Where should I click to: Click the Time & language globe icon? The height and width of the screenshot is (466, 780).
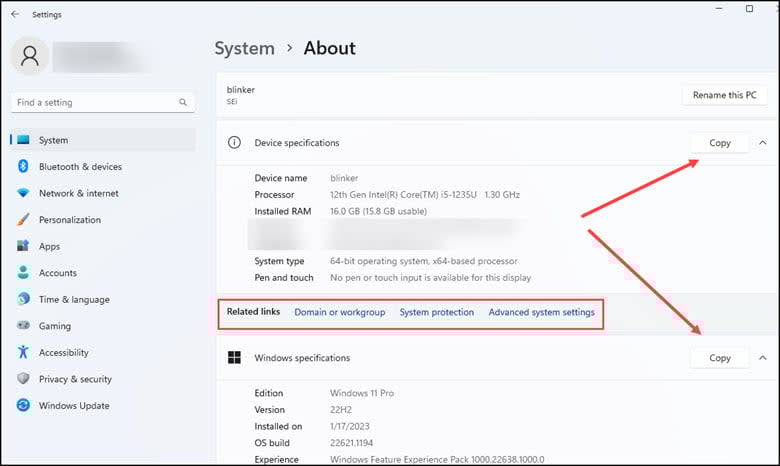click(x=23, y=299)
